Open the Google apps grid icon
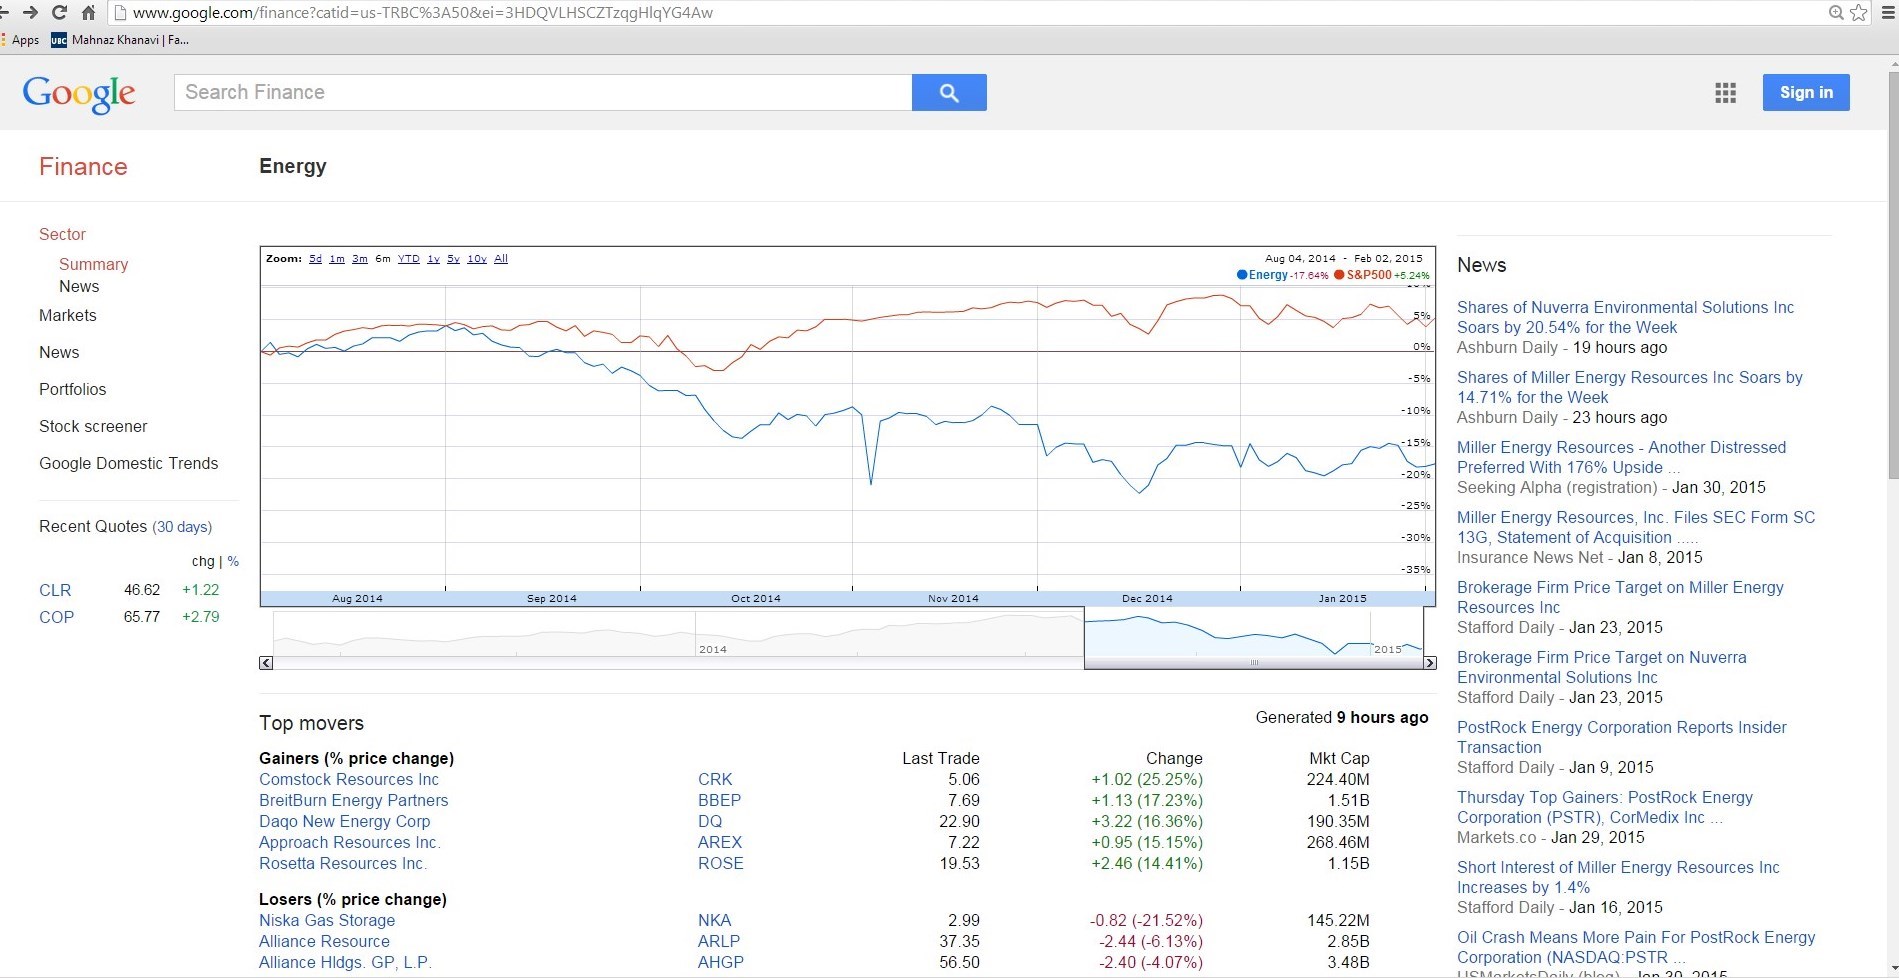 point(1725,93)
